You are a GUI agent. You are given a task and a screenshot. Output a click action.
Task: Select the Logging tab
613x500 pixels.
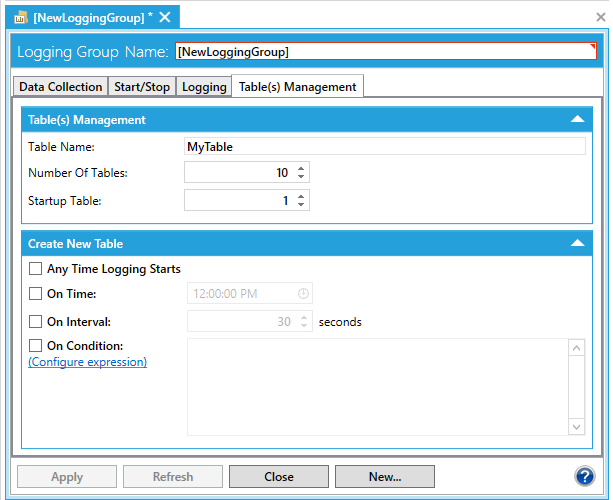pyautogui.click(x=204, y=87)
